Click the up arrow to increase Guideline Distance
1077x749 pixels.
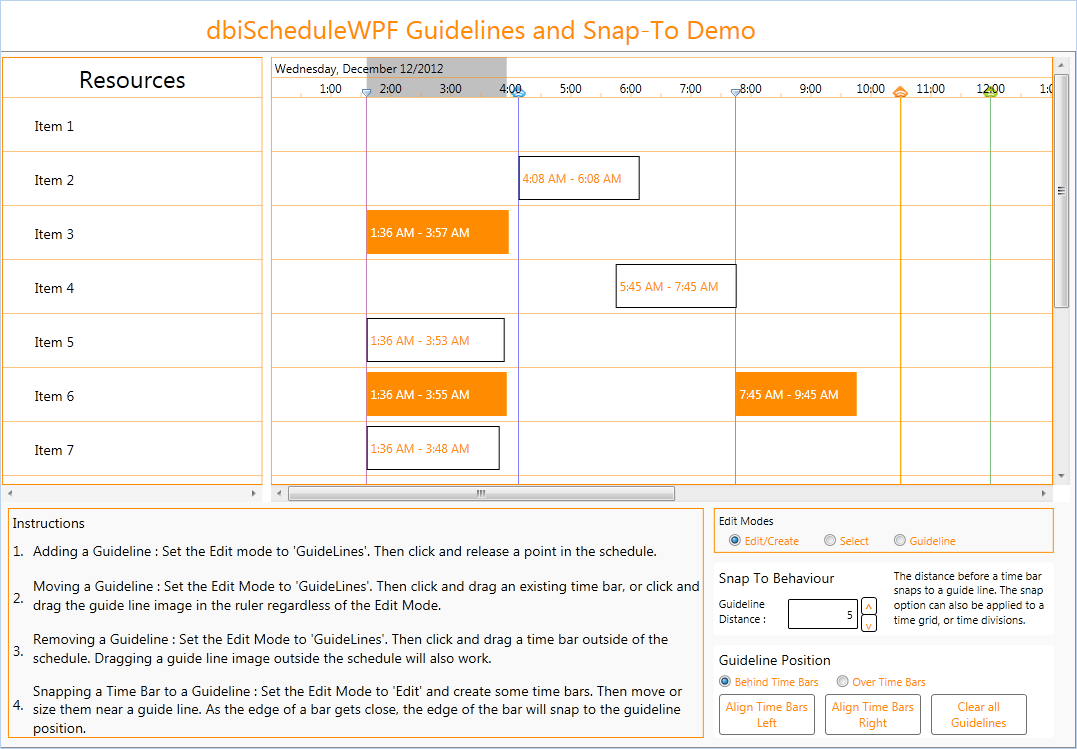(x=868, y=606)
